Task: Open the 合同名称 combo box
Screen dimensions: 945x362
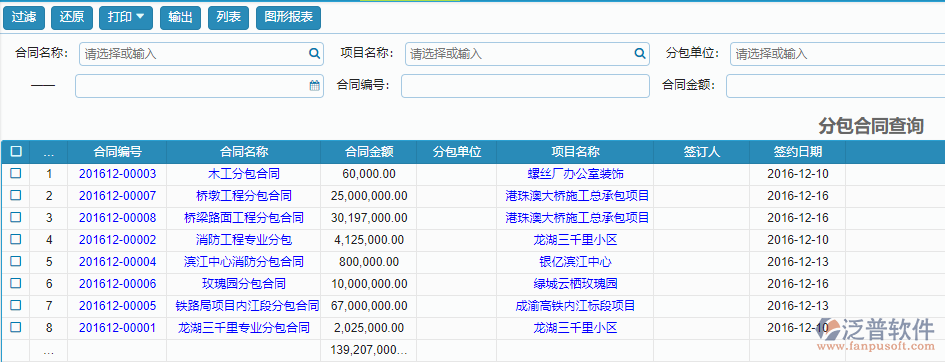Action: tap(201, 54)
